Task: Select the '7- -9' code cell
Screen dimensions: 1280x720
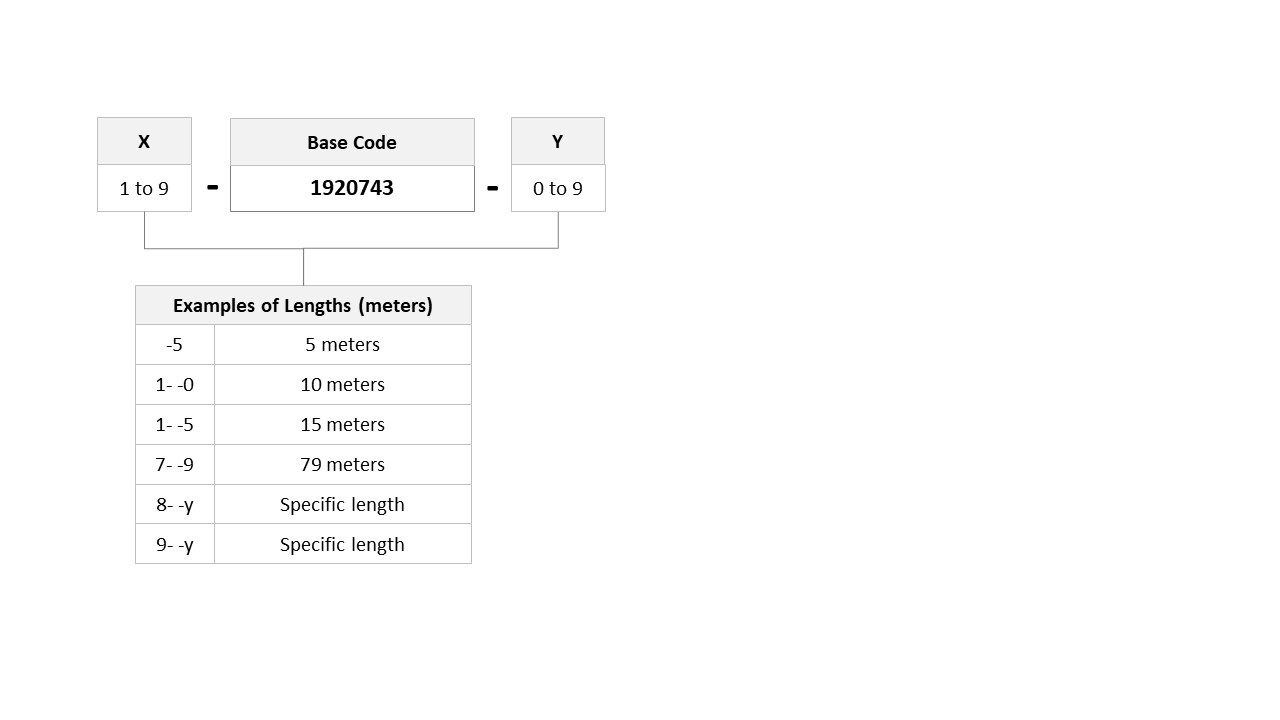Action: pyautogui.click(x=175, y=464)
